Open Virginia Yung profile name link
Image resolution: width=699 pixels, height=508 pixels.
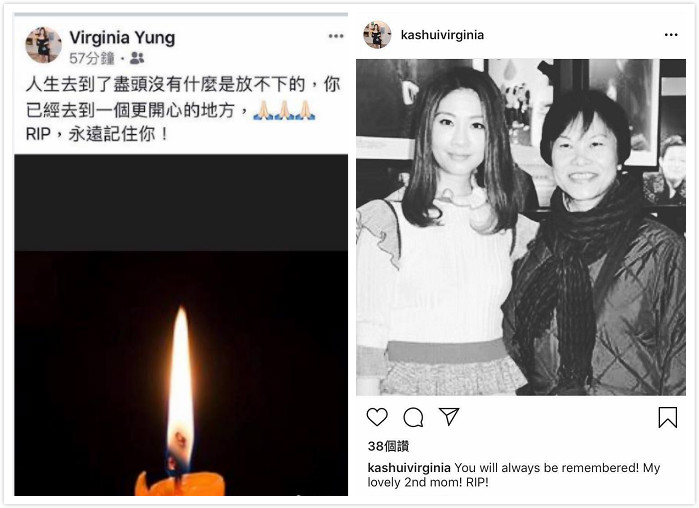click(122, 38)
